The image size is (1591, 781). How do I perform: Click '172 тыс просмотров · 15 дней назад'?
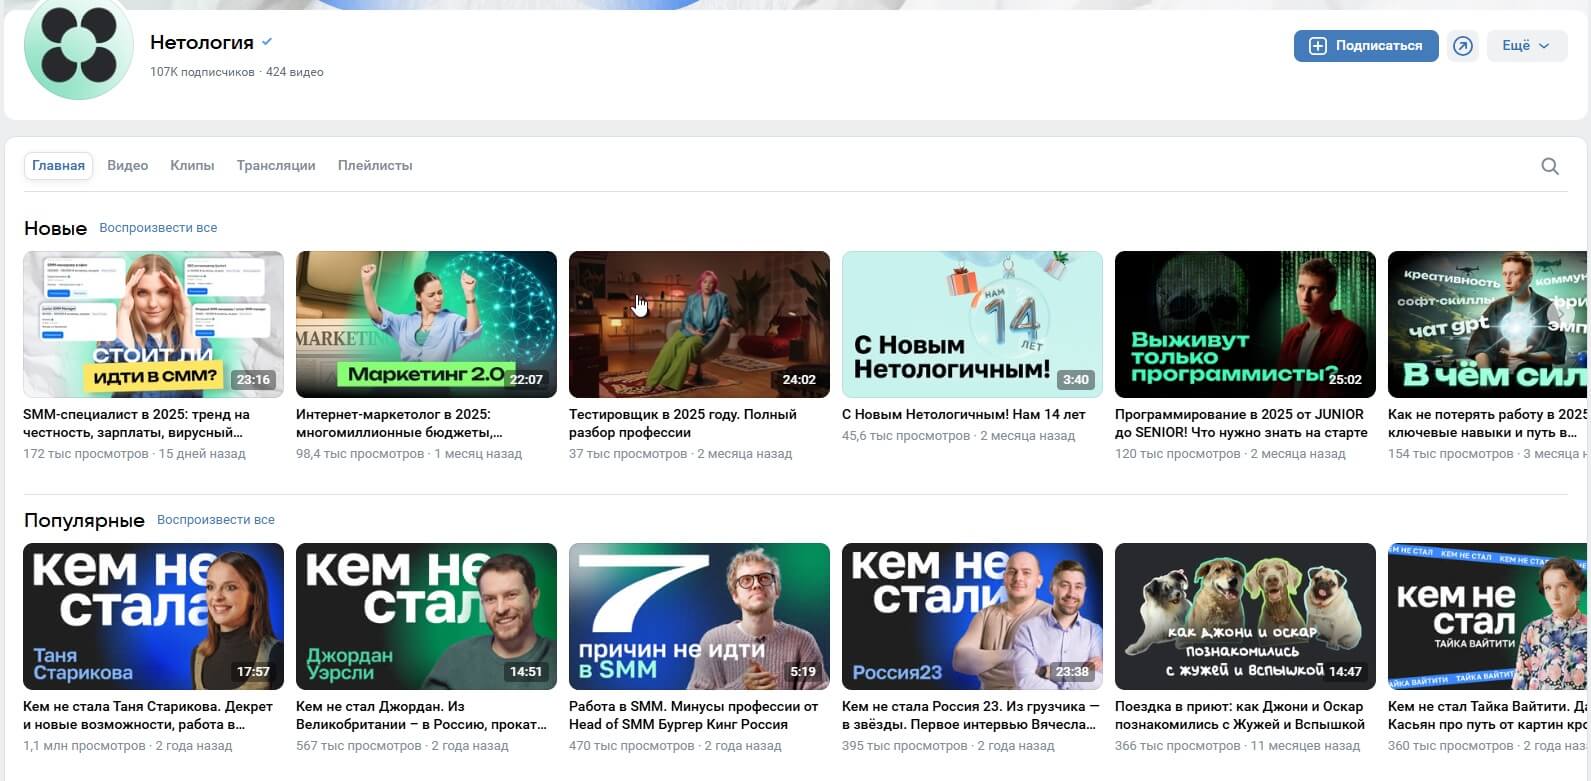134,454
